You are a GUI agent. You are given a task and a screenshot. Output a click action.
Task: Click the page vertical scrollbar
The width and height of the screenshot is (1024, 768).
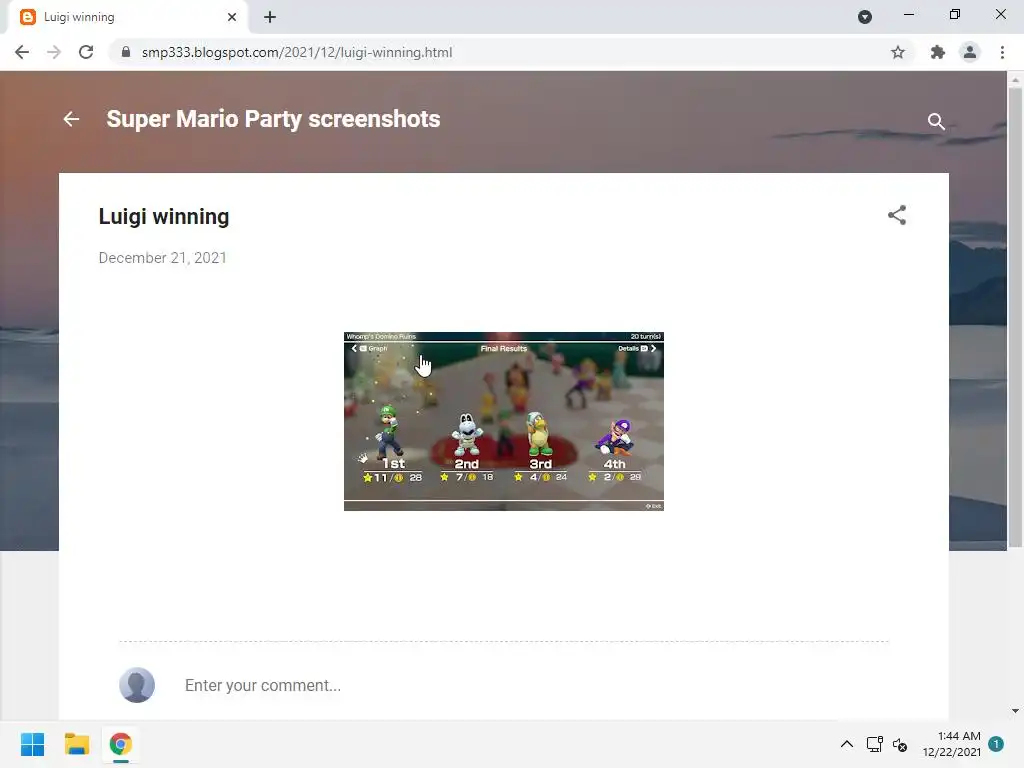[x=1015, y=317]
